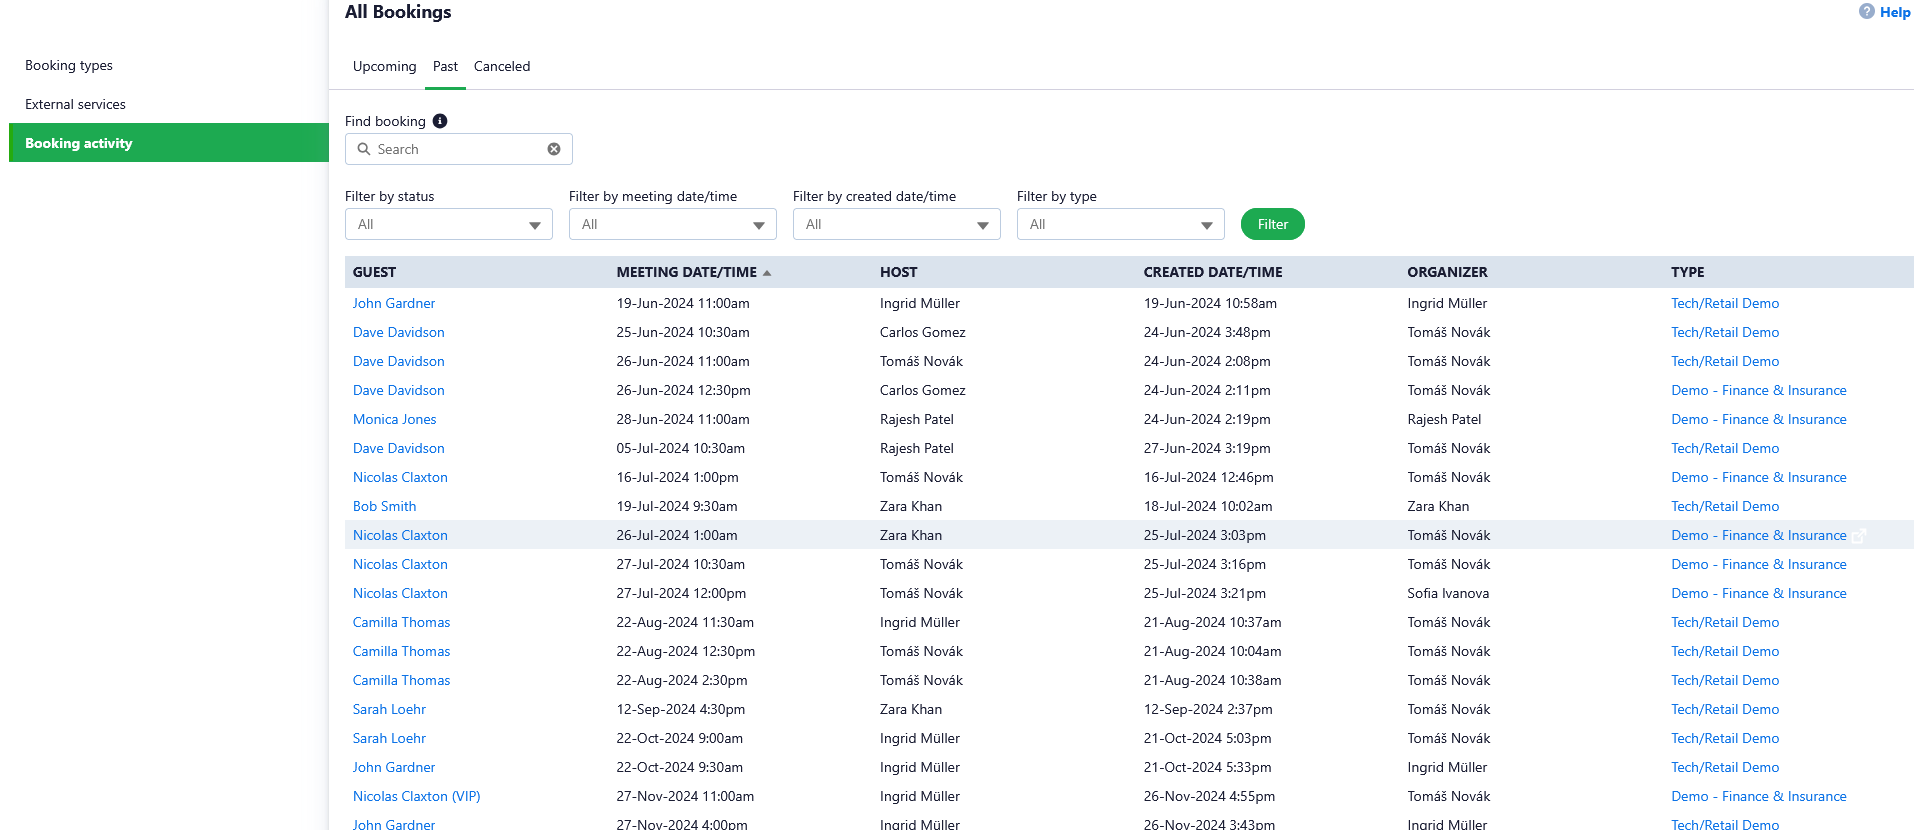The width and height of the screenshot is (1914, 830).
Task: Switch to the Canceled tab
Action: 502,67
